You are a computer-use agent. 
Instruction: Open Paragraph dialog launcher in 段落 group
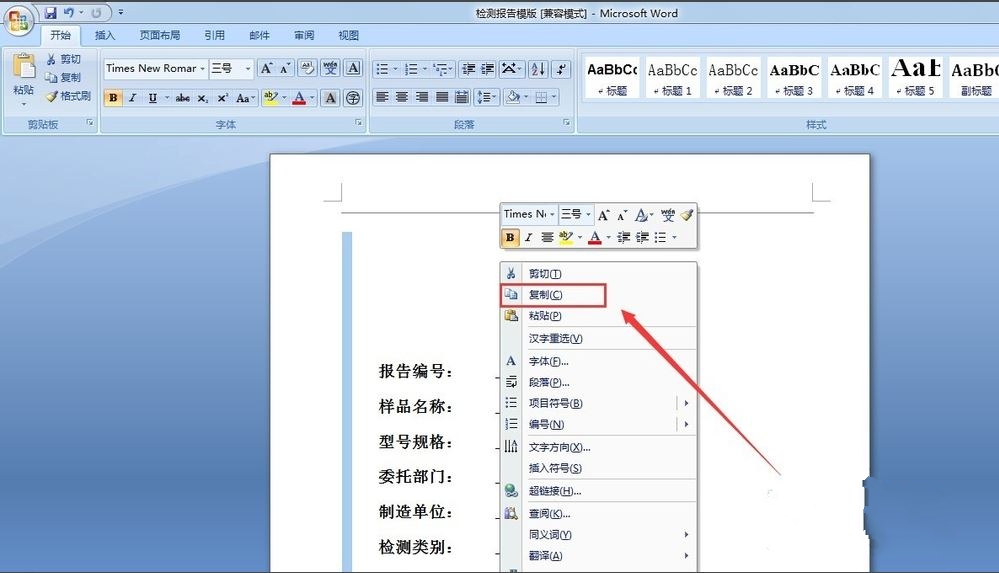(566, 122)
